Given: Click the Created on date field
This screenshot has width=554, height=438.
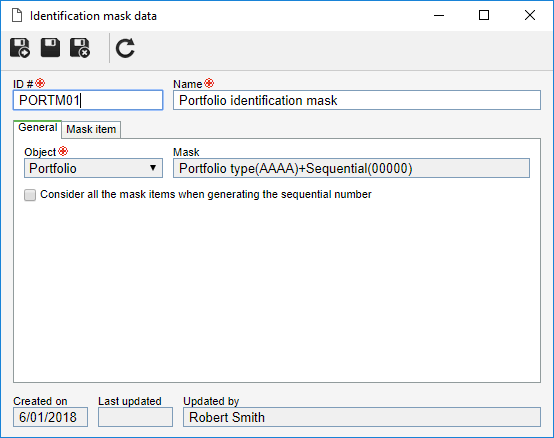Looking at the screenshot, I should 51,417.
